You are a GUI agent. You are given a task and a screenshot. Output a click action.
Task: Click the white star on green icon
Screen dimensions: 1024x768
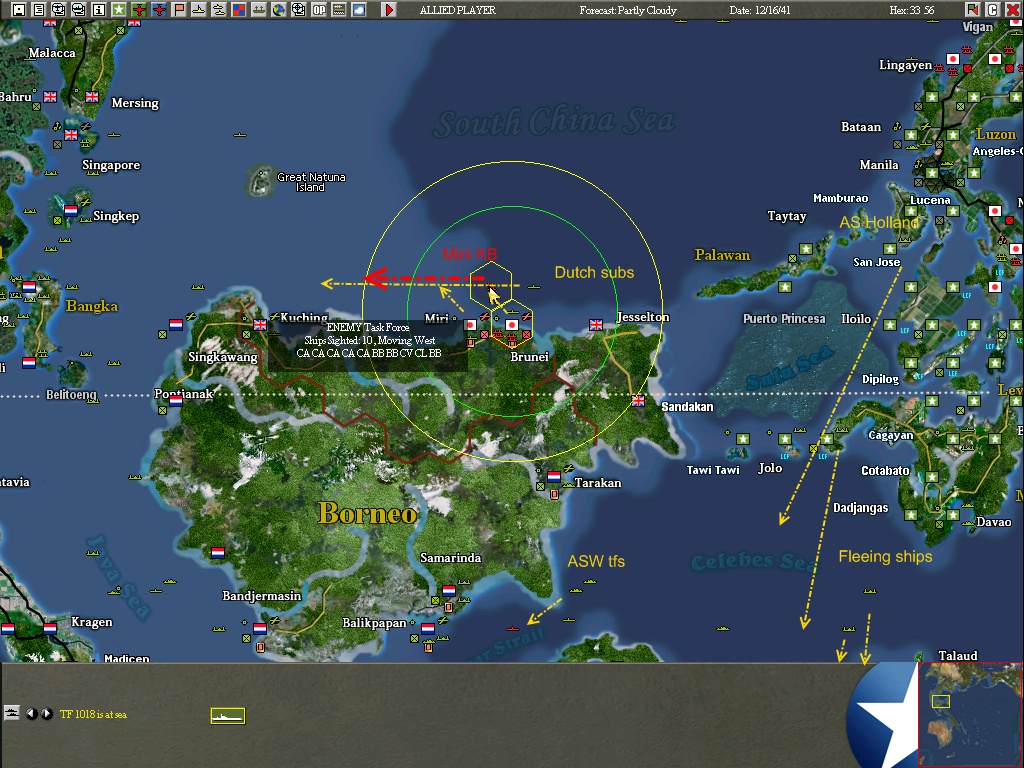pos(119,9)
